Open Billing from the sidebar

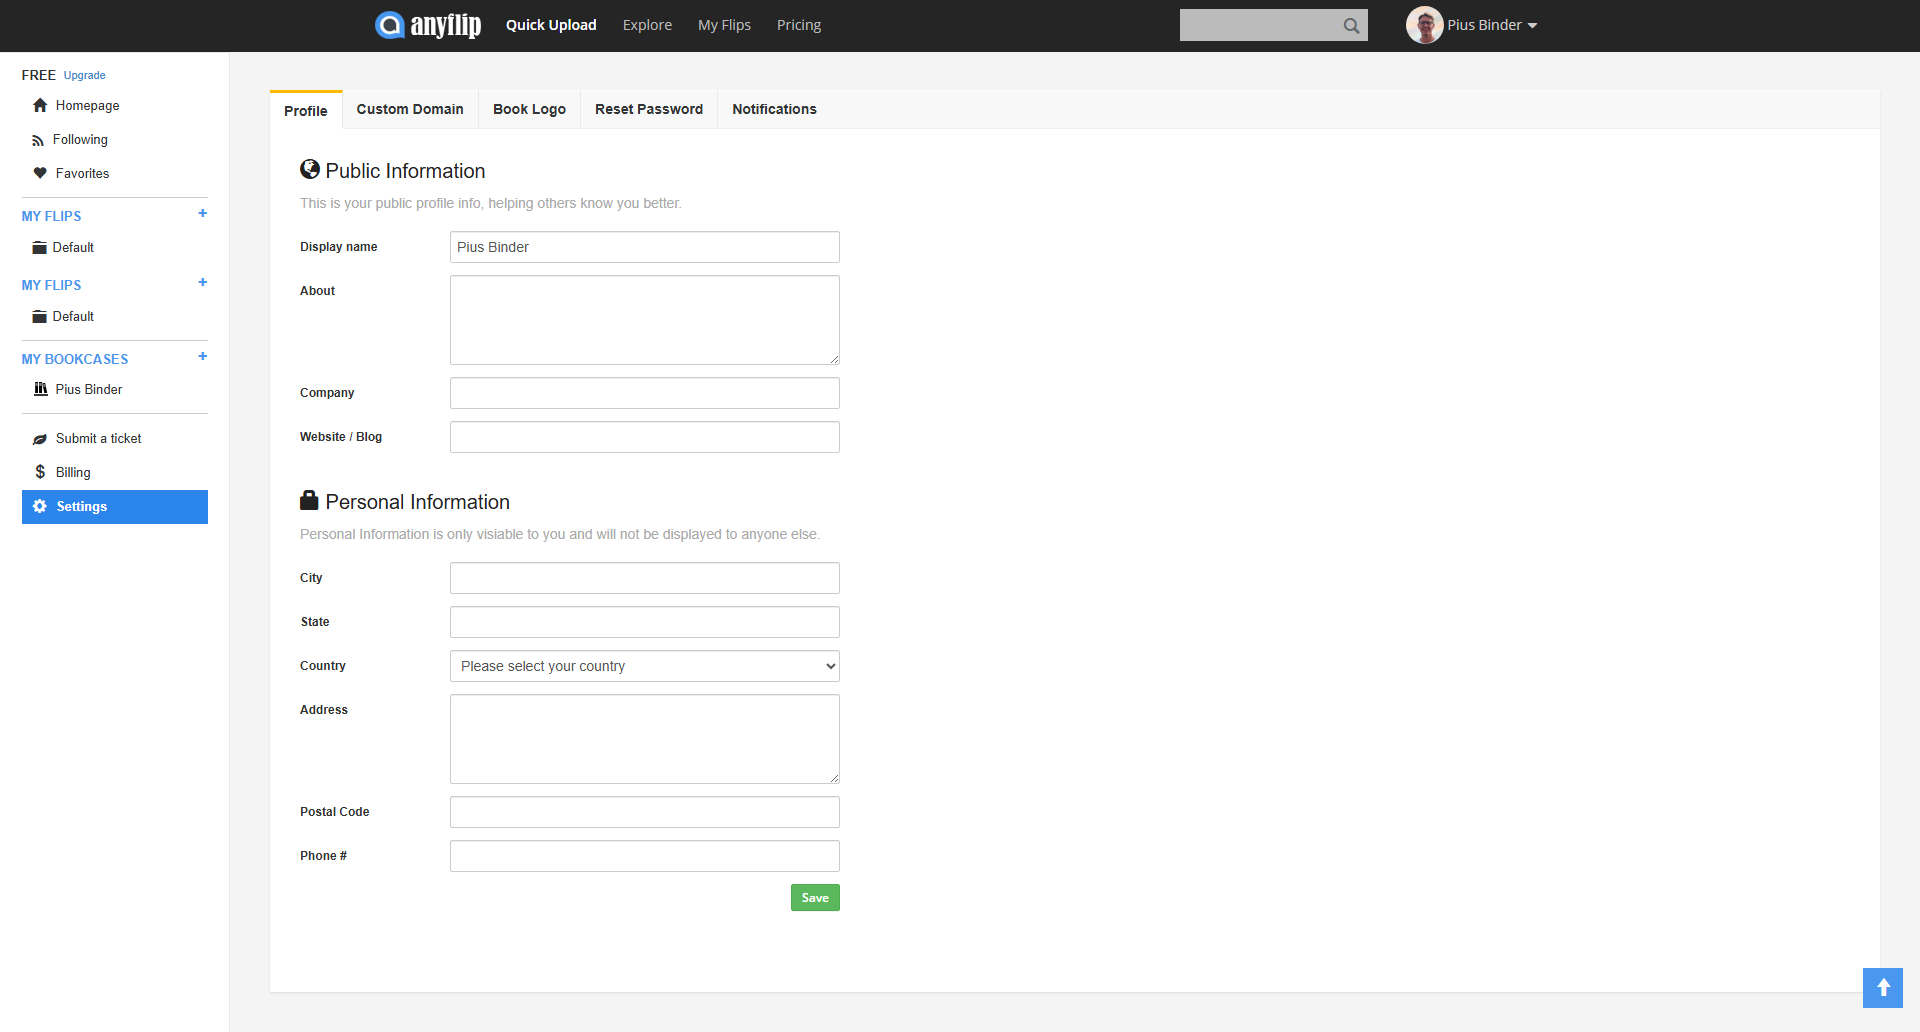click(x=73, y=473)
